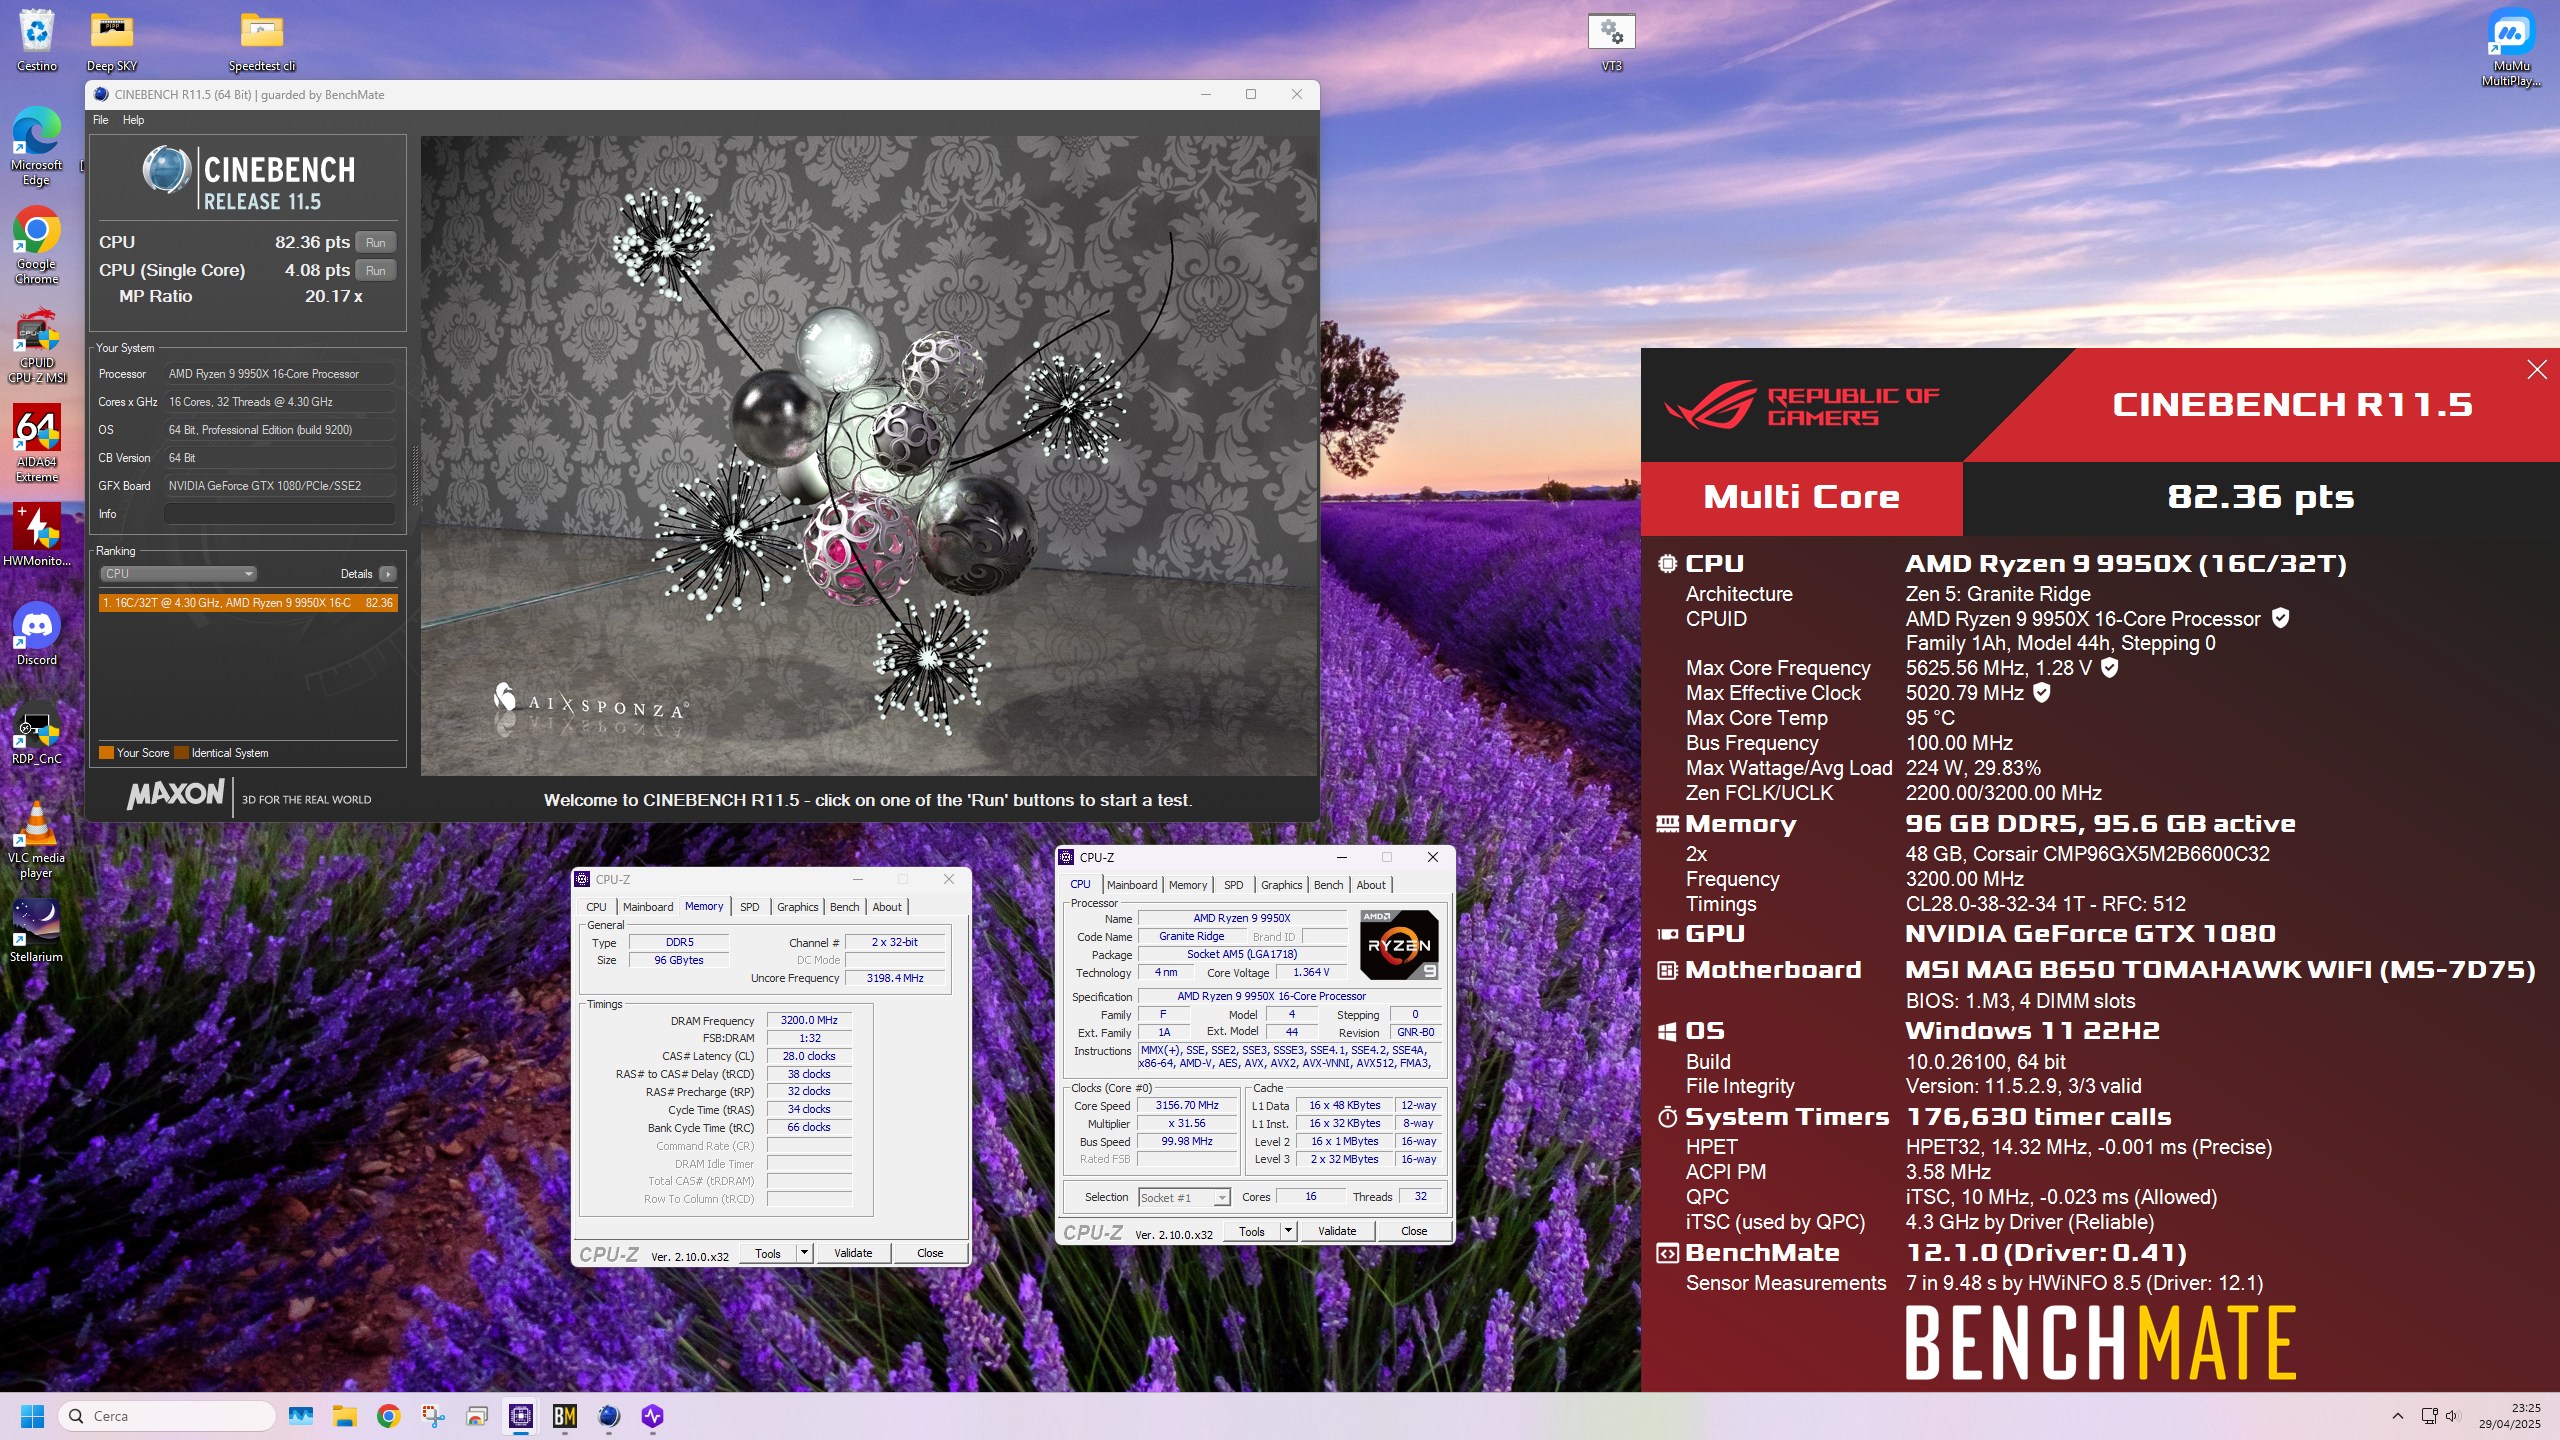Click Validate in Memory CPU-Z window

coord(853,1253)
